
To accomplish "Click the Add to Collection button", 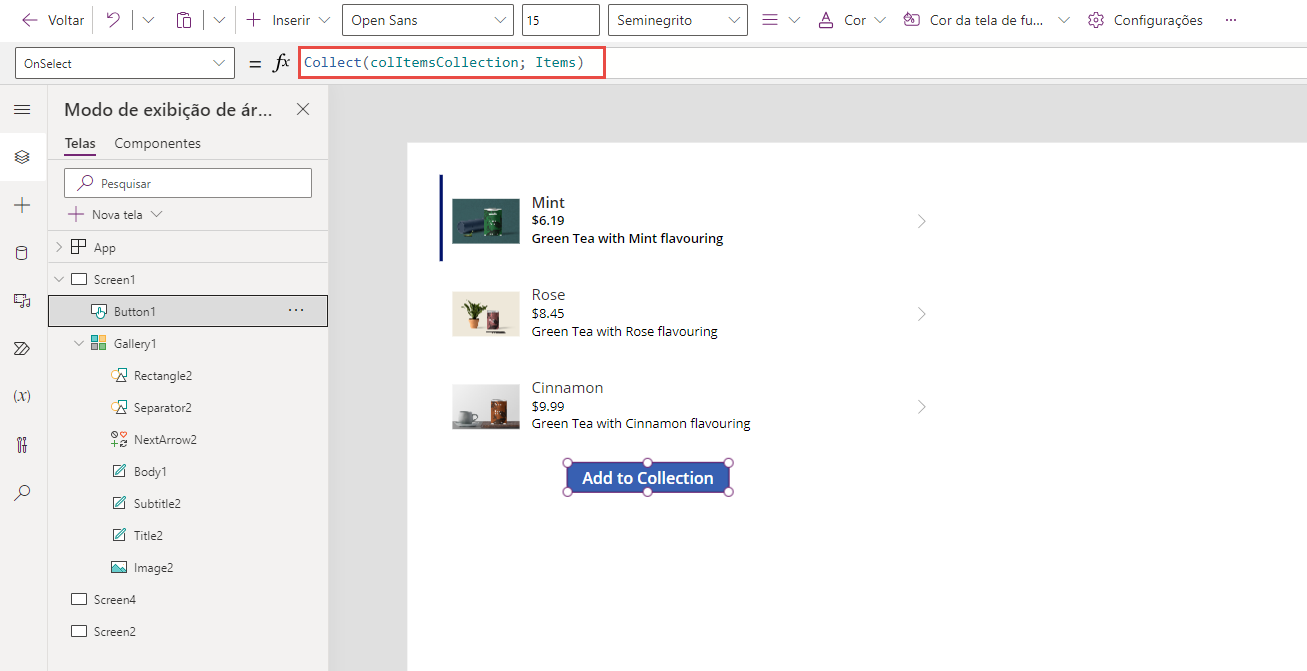I will (648, 478).
